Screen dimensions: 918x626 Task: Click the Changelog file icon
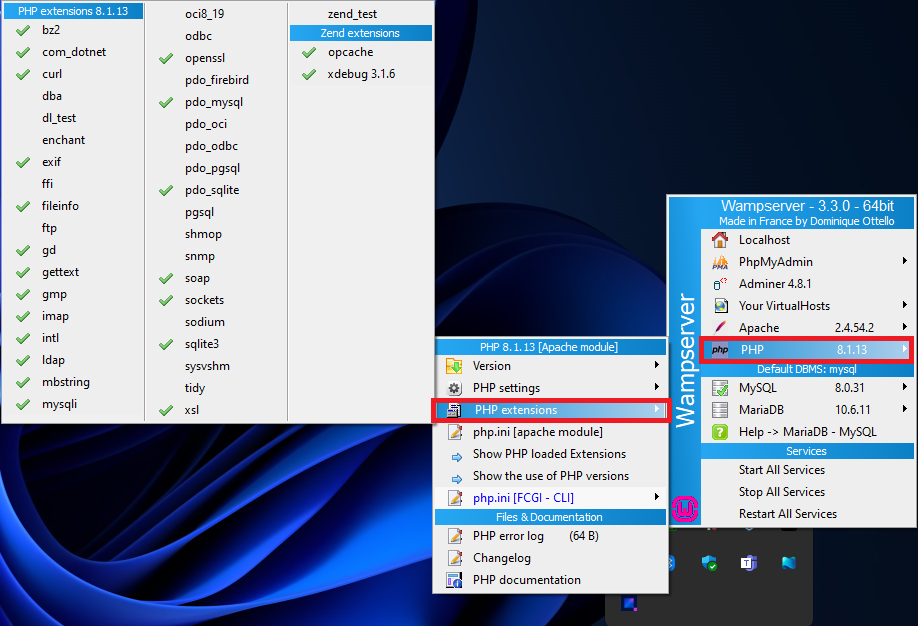454,558
